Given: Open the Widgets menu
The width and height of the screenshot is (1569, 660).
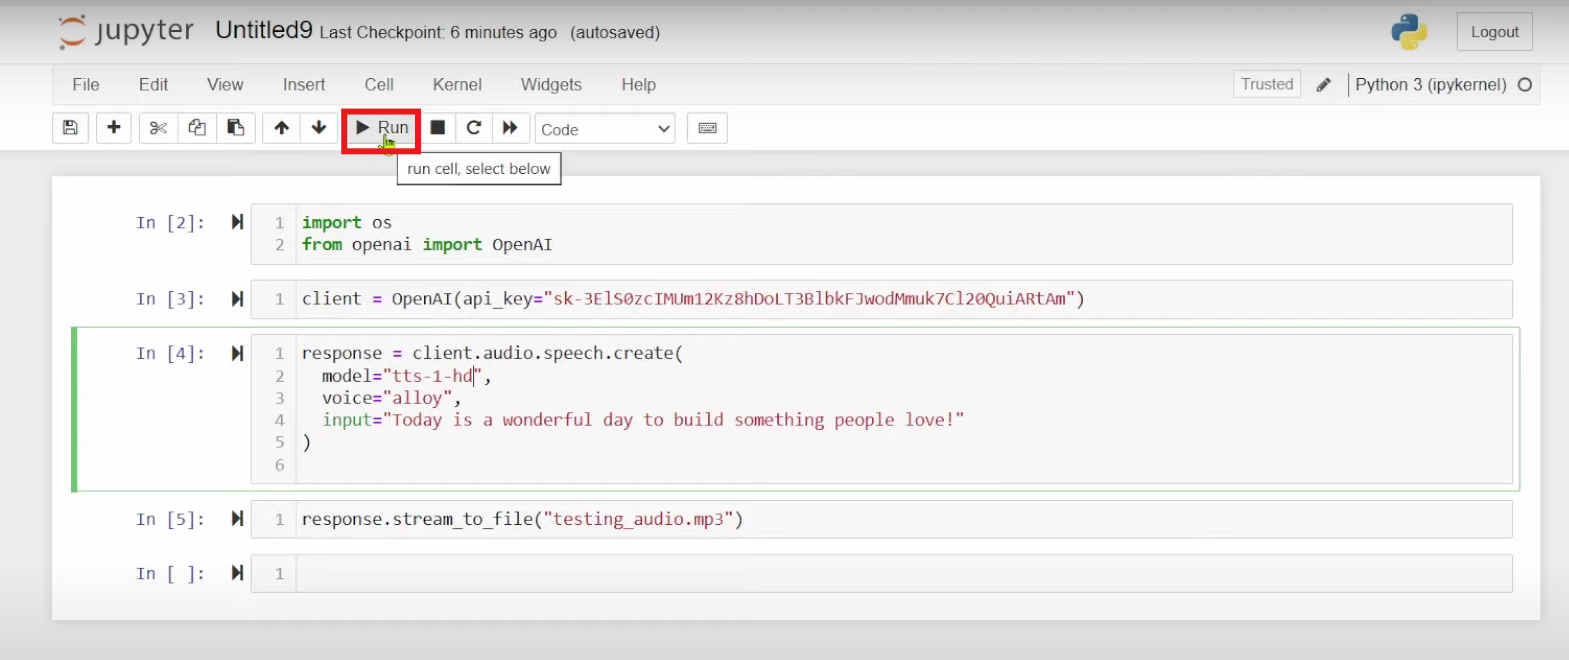Looking at the screenshot, I should pos(551,85).
